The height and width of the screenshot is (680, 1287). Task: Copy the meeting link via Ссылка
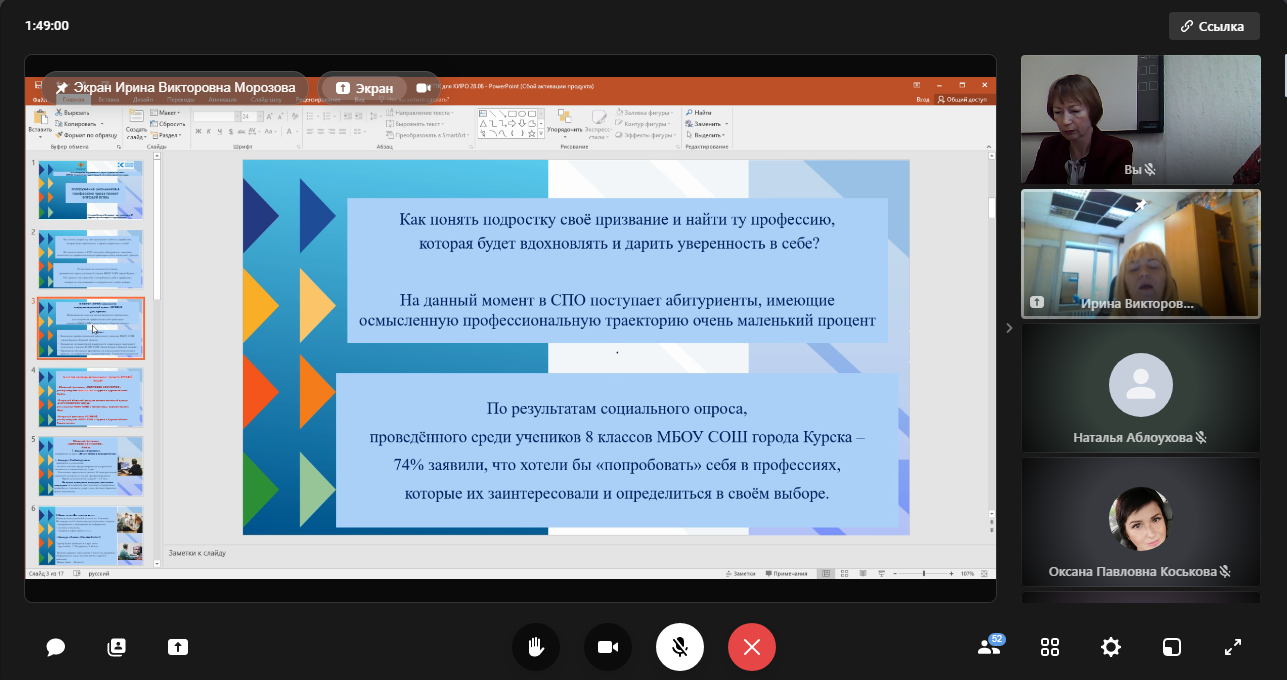(x=1214, y=26)
